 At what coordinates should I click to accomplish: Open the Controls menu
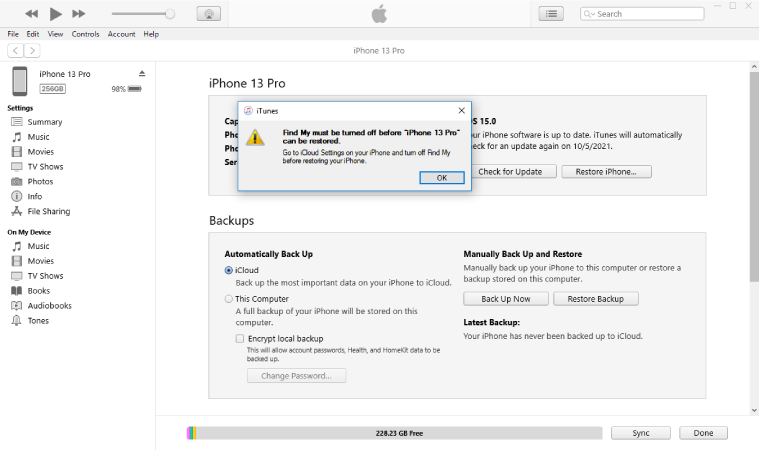point(85,34)
